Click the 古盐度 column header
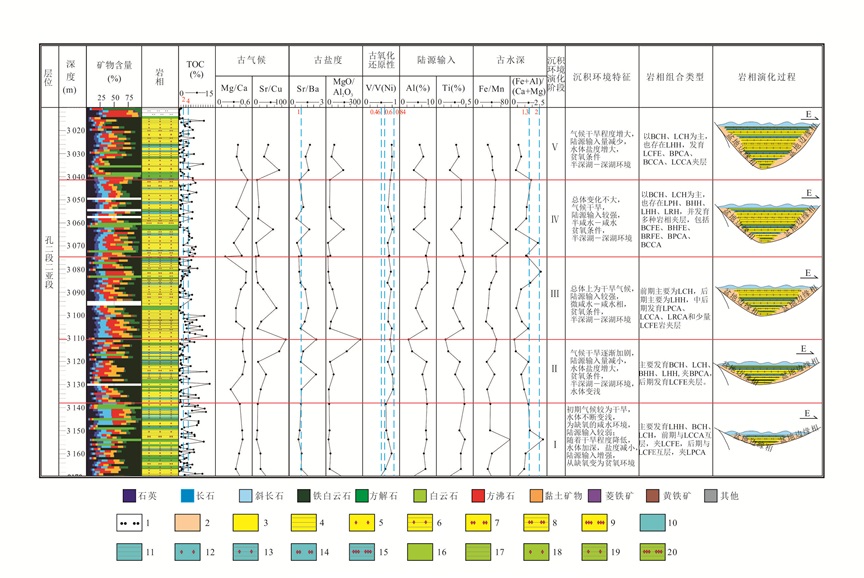Screen dimensions: 864x578 328,61
